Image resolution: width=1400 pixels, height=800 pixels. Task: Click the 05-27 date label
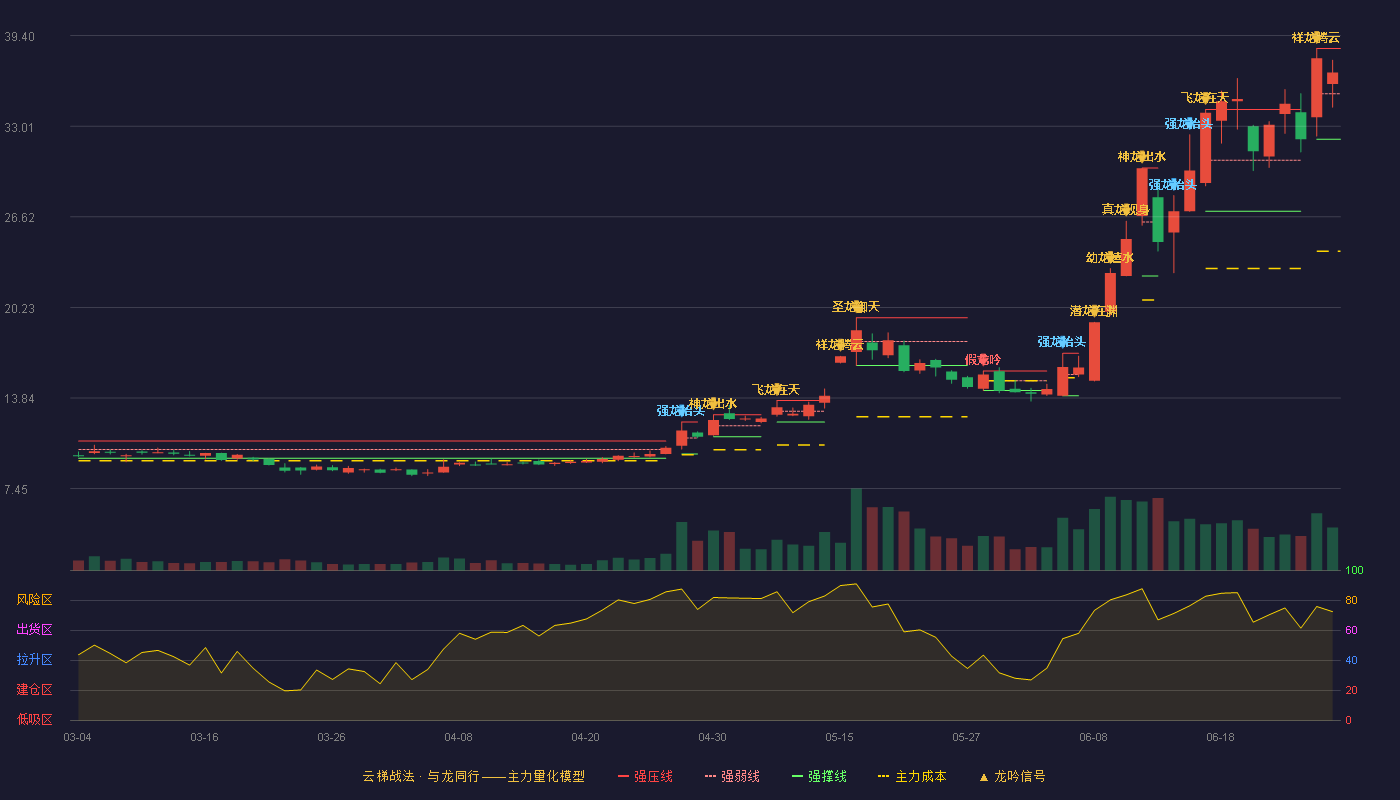[966, 737]
